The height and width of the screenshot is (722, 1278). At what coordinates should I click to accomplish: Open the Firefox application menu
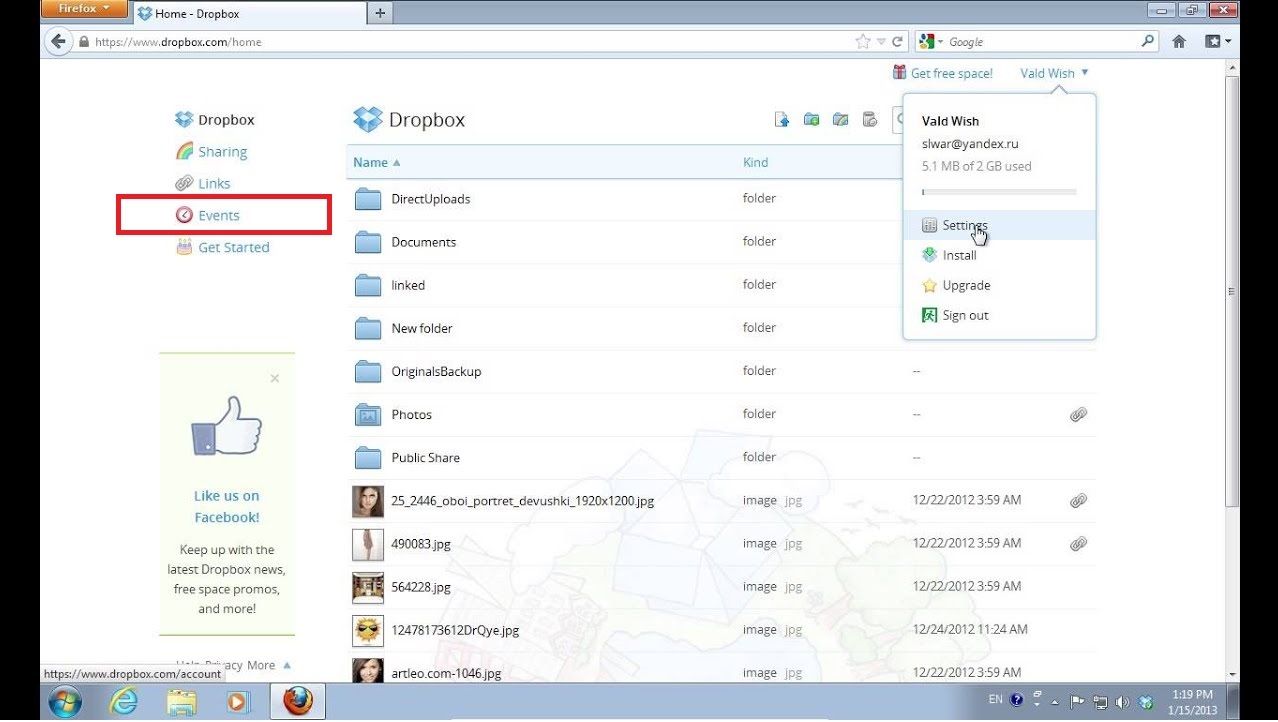coord(84,9)
